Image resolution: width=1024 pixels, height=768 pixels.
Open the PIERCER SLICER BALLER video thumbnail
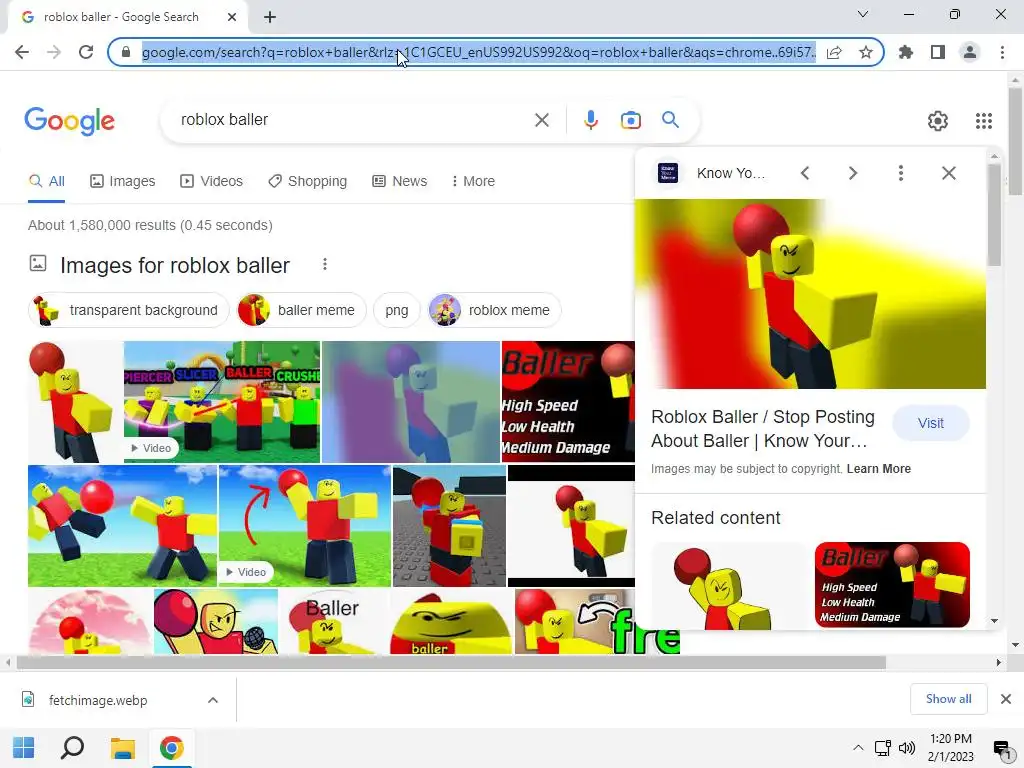221,402
